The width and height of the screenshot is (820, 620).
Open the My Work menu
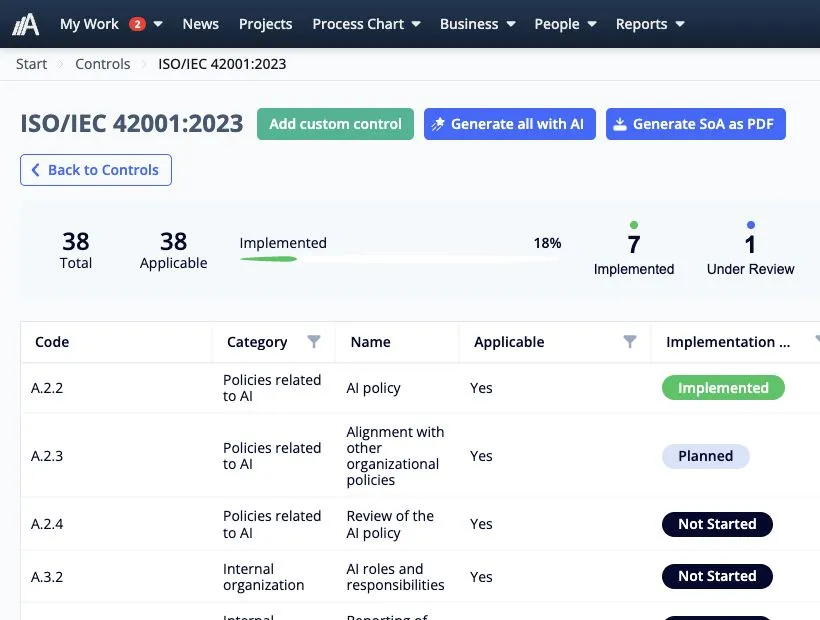point(89,24)
